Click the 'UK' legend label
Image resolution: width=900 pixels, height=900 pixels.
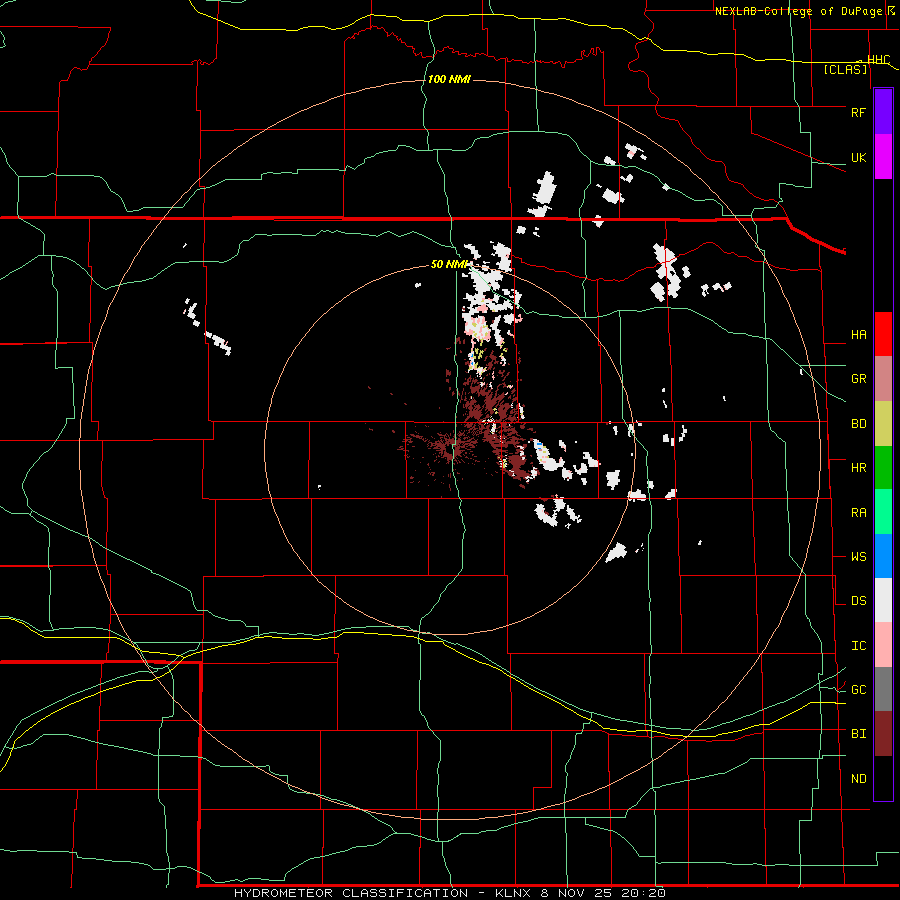pyautogui.click(x=858, y=157)
